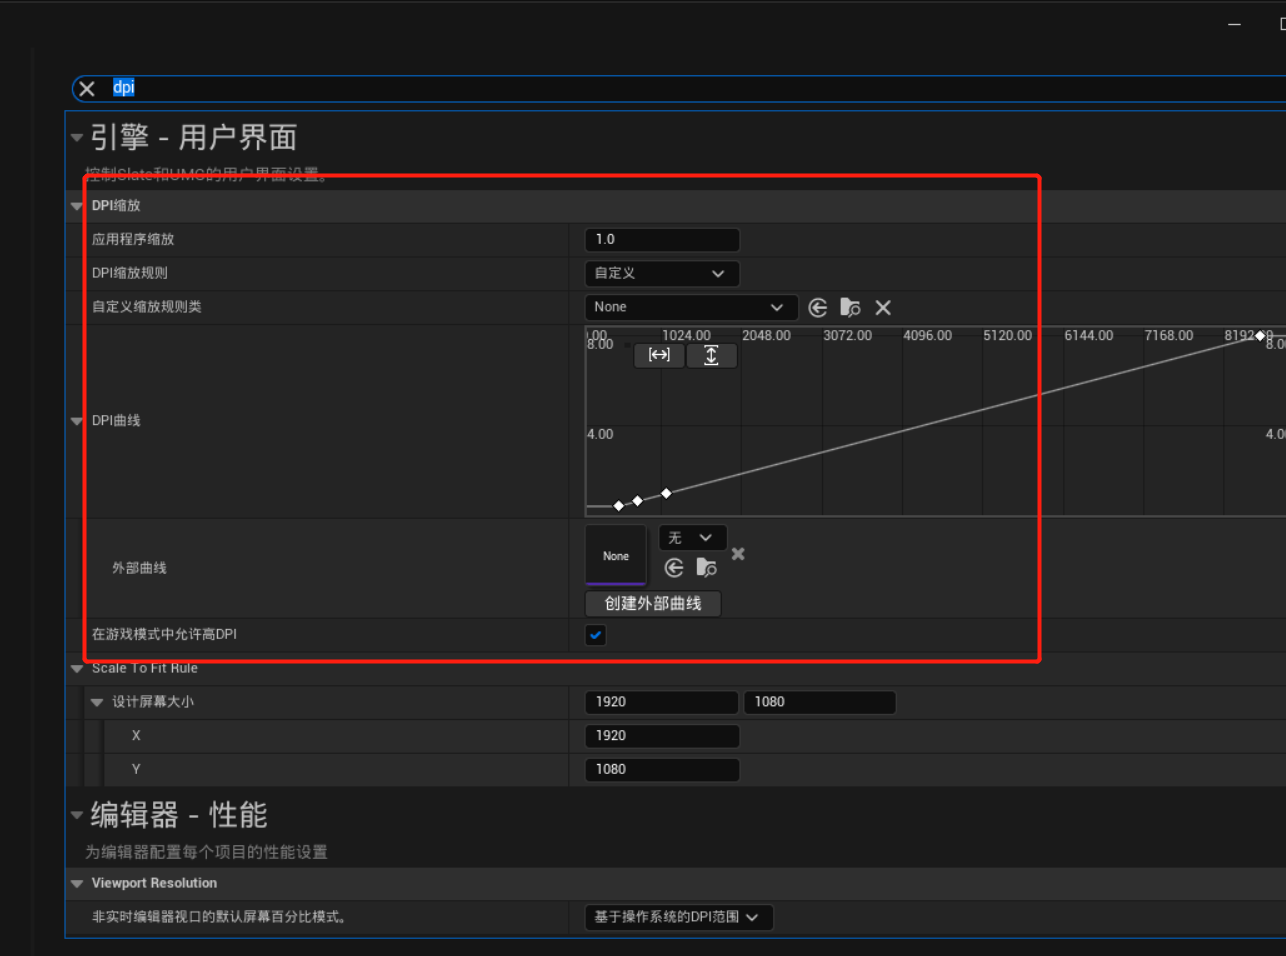1286x956 pixels.
Task: Select first key on DPI curve
Action: tap(619, 506)
